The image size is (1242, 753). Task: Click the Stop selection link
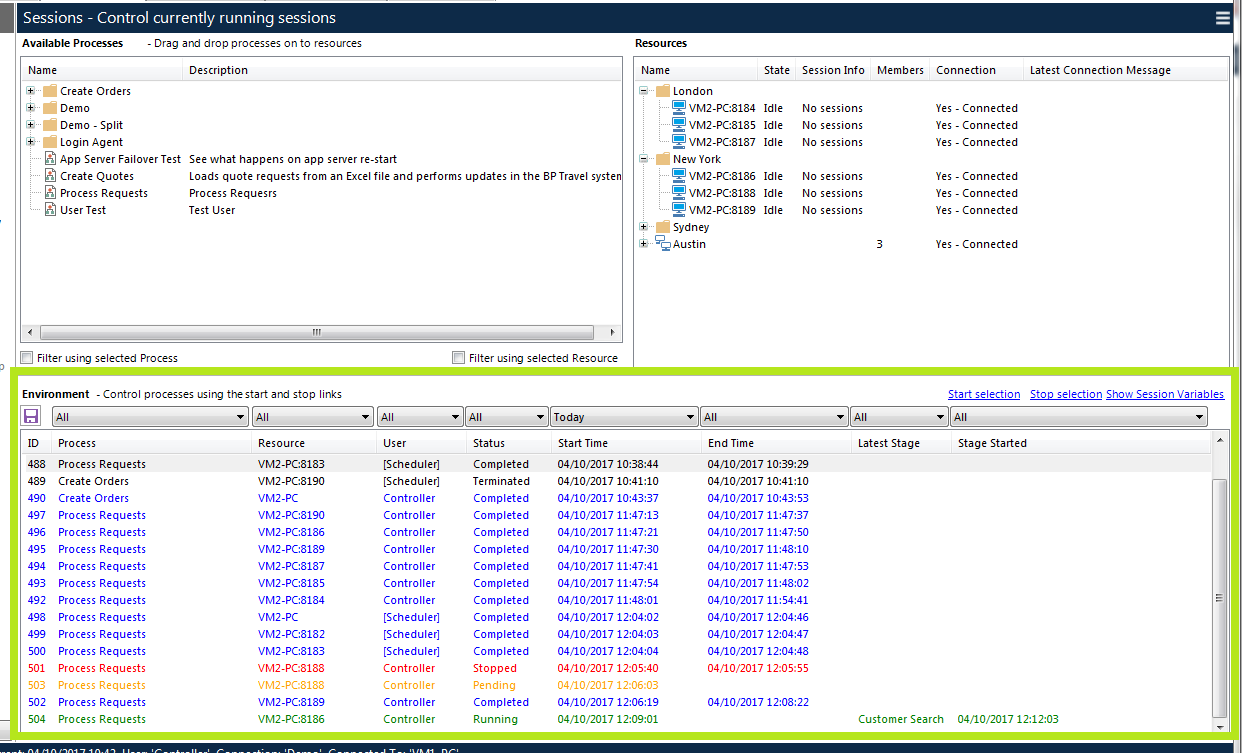[x=1066, y=394]
